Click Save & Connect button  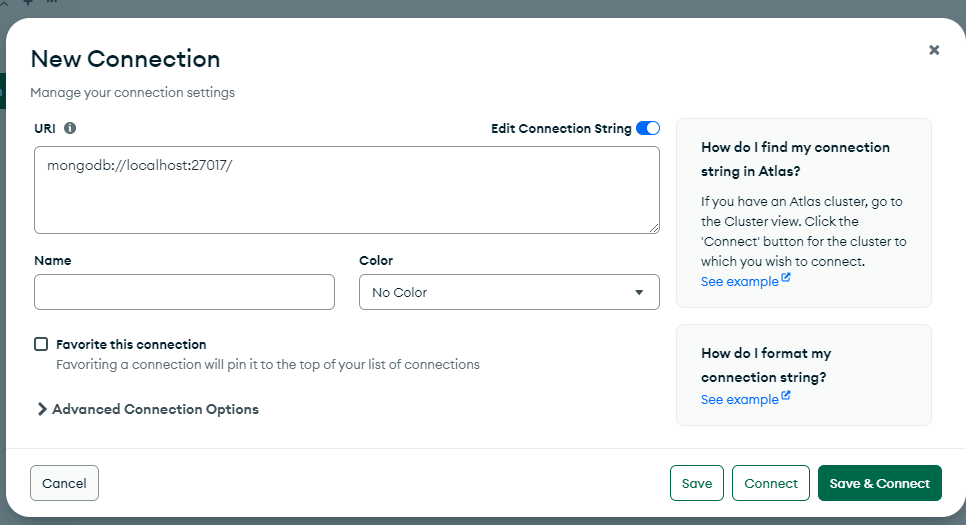(x=880, y=483)
